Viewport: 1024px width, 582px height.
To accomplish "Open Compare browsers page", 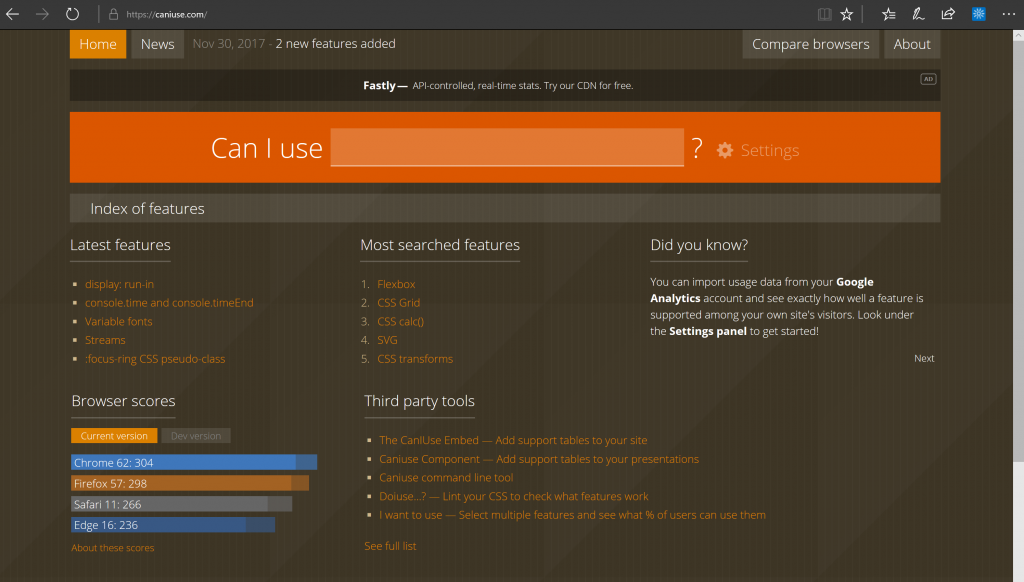I will (810, 44).
